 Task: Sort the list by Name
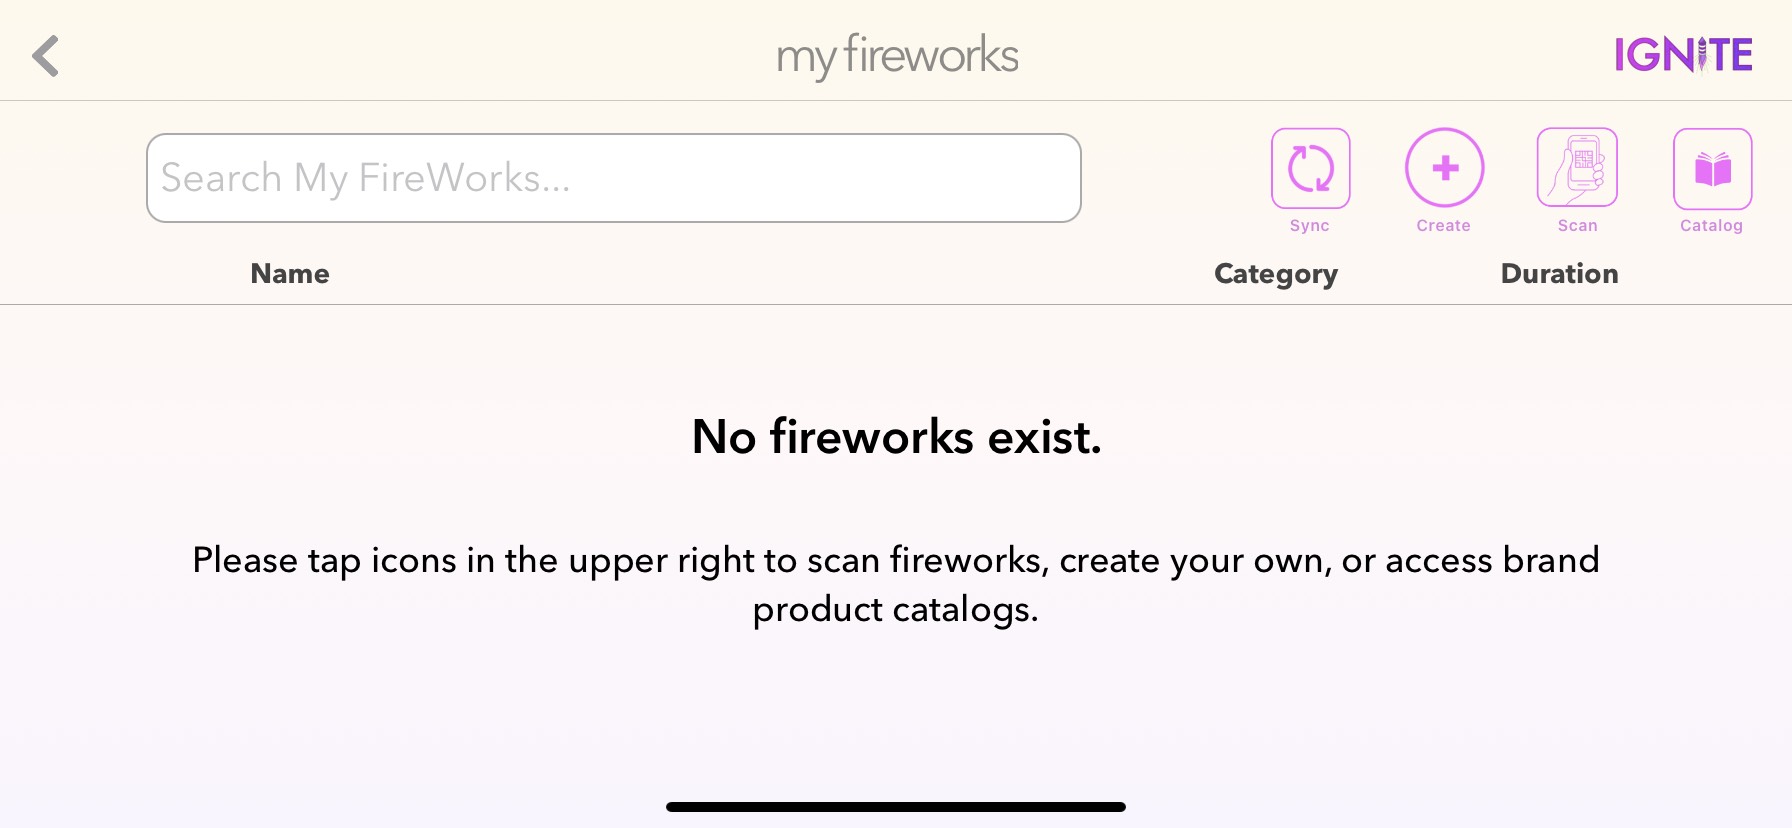[290, 273]
